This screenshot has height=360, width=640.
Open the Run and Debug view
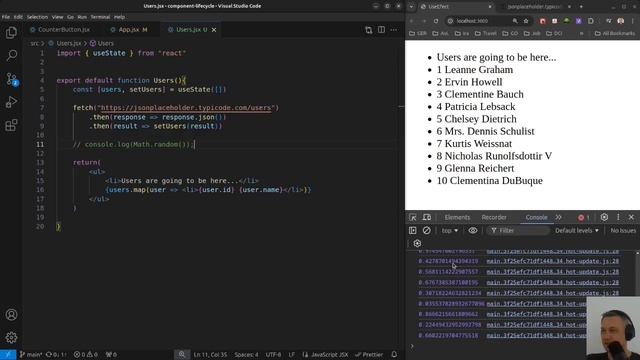[x=11, y=102]
